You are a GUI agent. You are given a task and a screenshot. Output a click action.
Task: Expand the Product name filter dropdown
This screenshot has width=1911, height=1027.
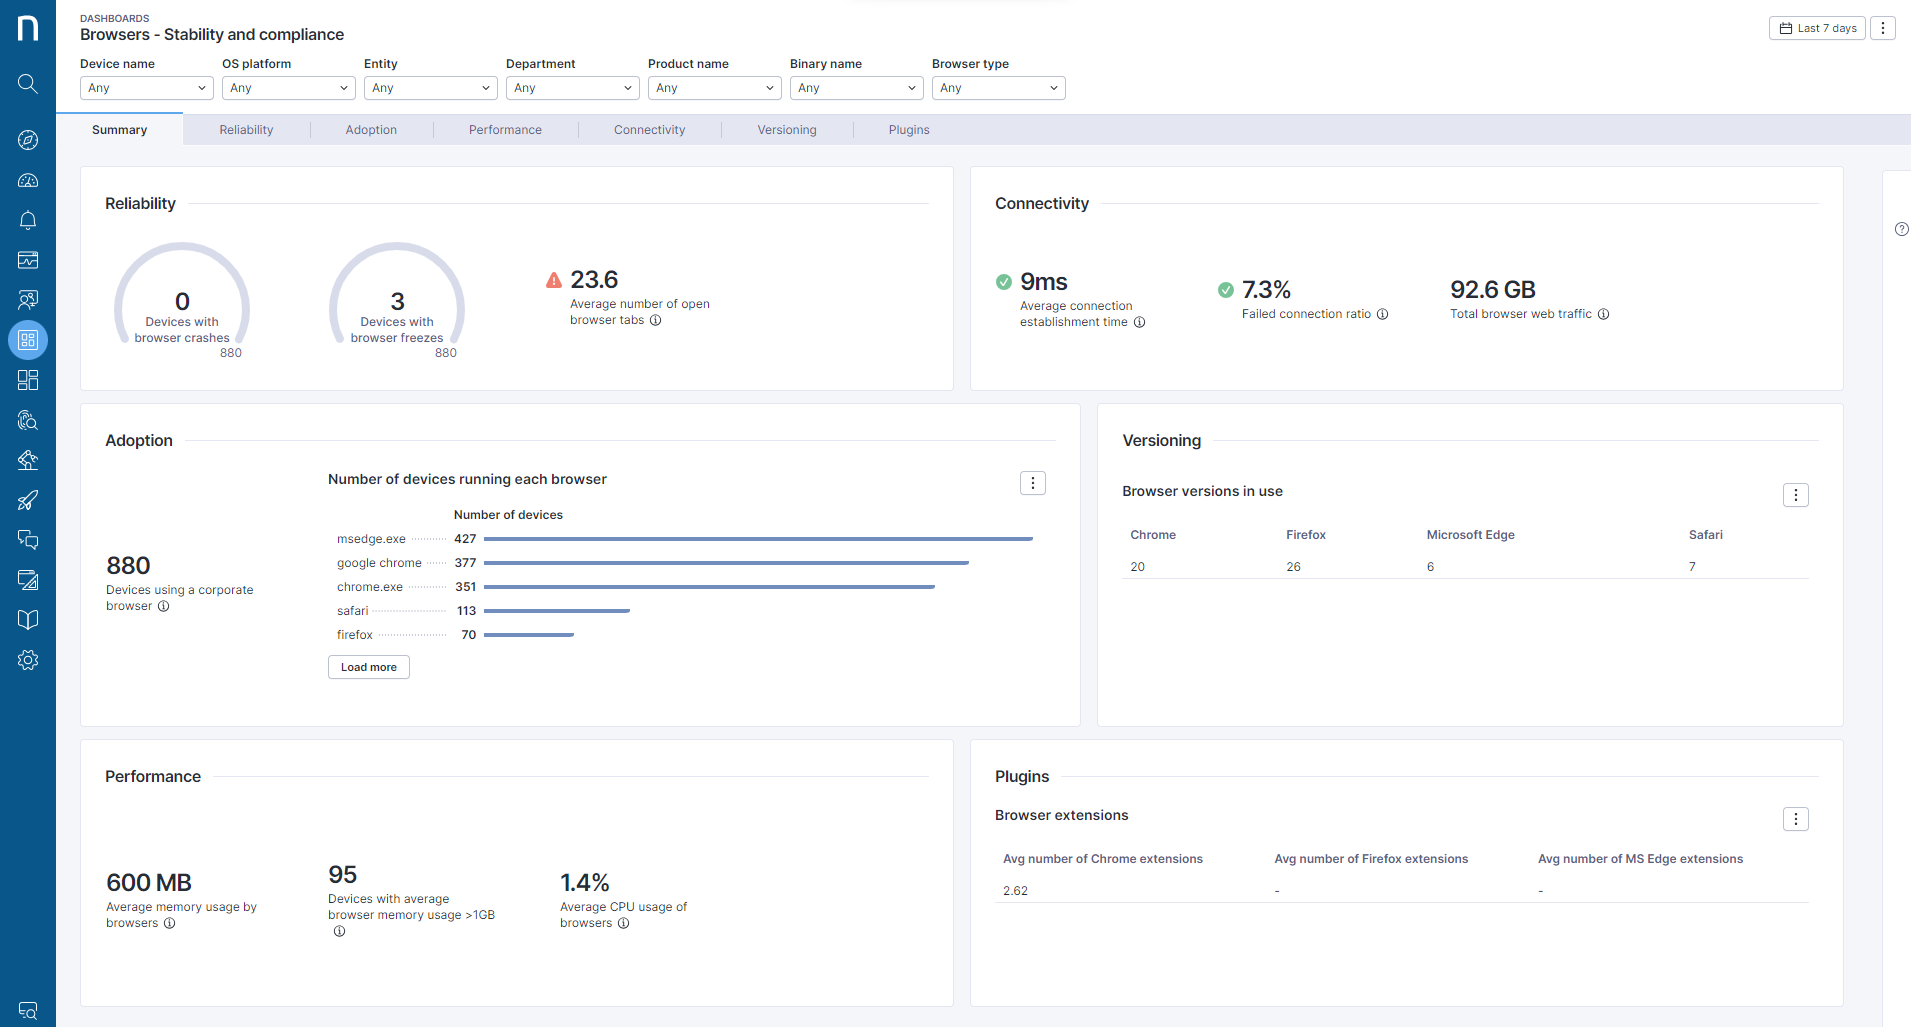click(715, 88)
